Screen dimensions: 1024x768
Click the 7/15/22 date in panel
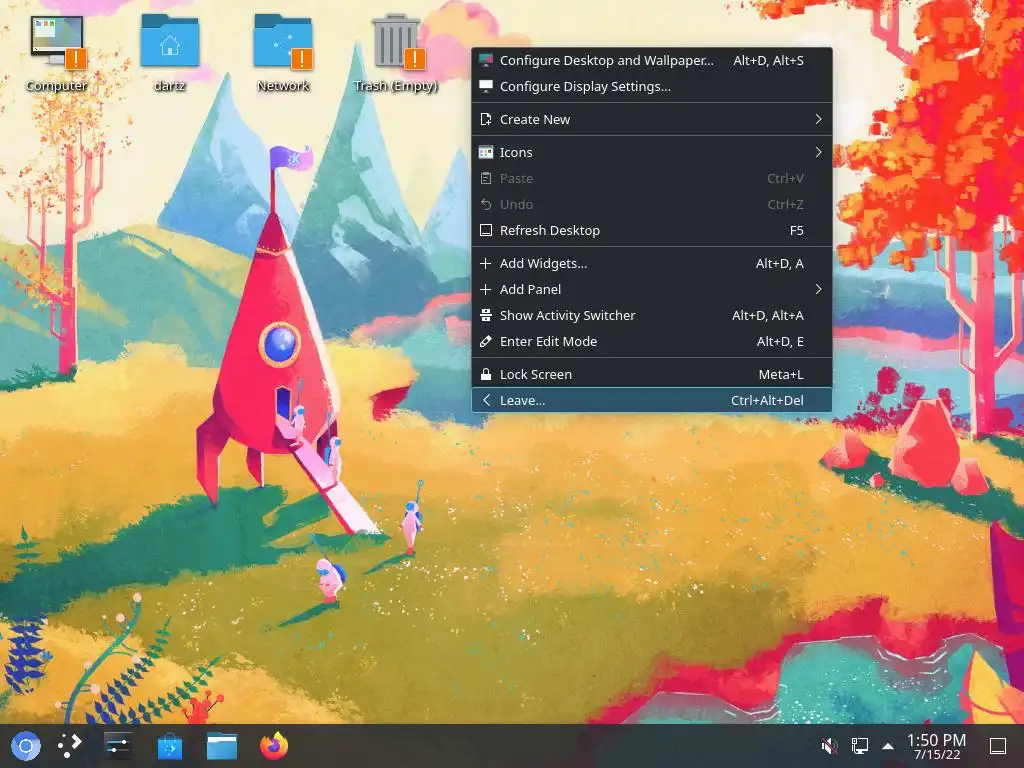pyautogui.click(x=937, y=755)
